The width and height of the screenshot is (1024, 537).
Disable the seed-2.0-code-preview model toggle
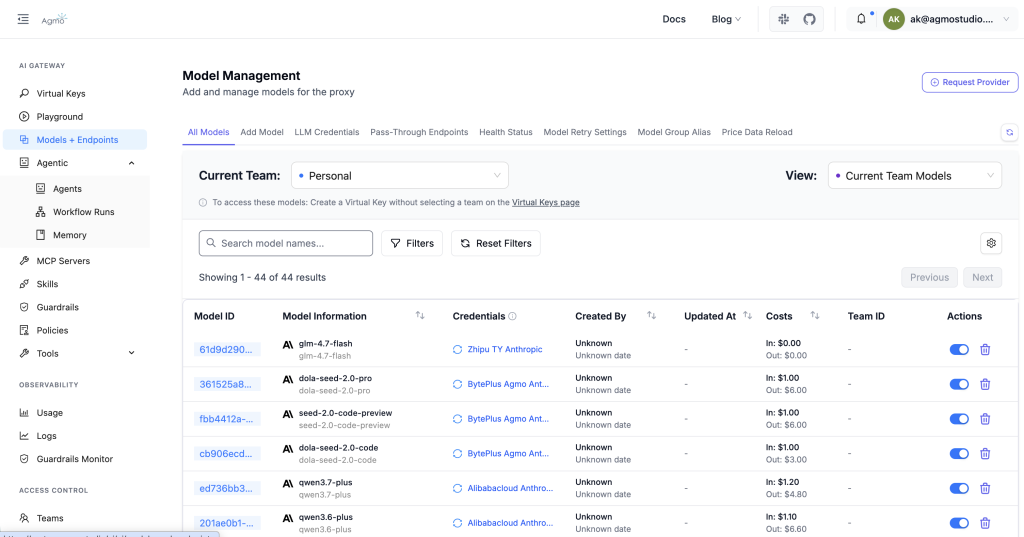(959, 419)
